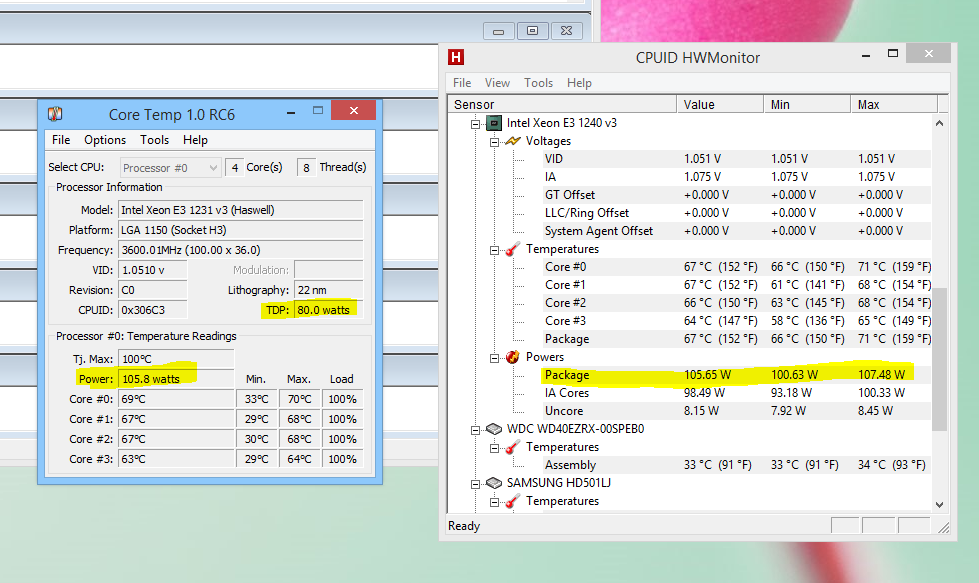The height and width of the screenshot is (583, 979).
Task: Open Core Temp Tools menu
Action: (154, 140)
